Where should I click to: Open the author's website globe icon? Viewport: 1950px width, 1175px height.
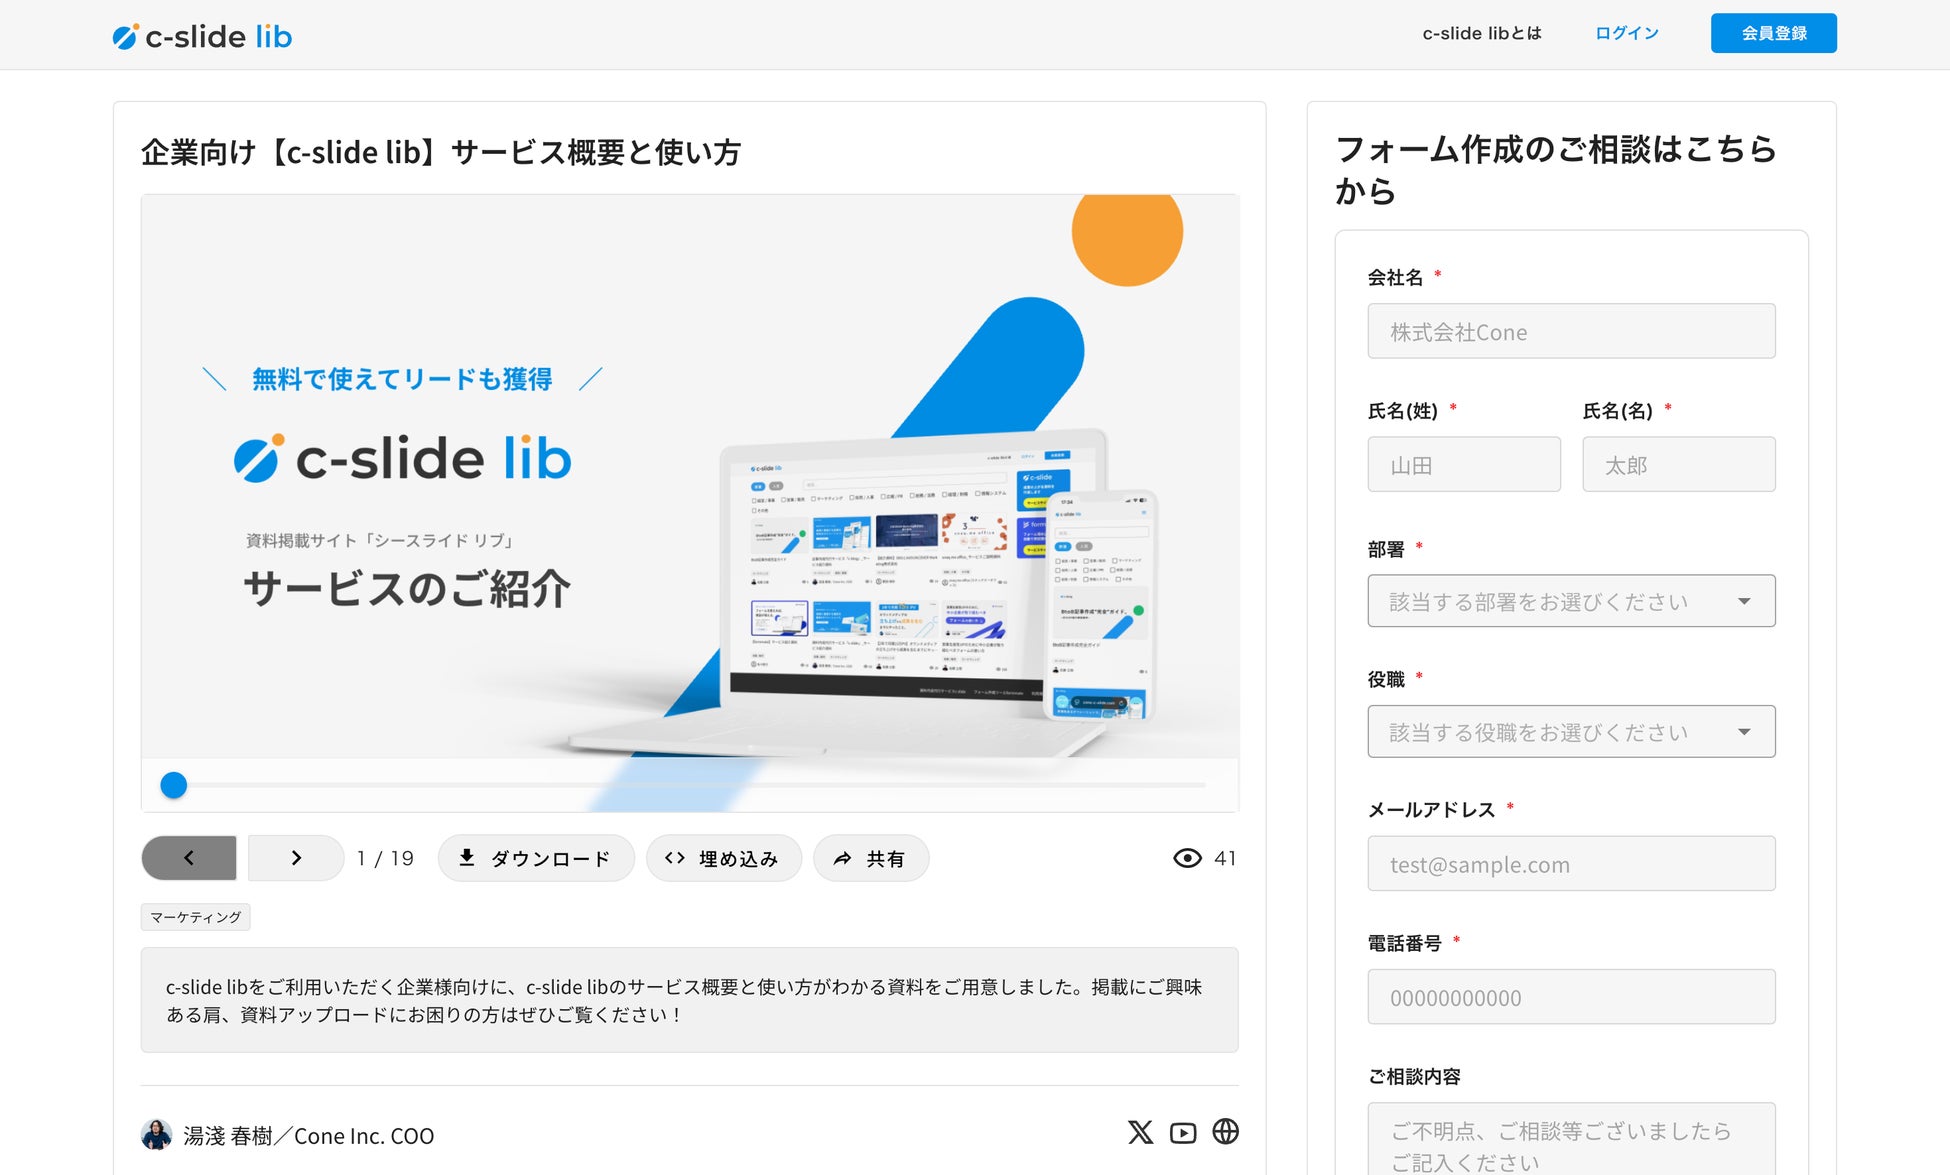coord(1225,1132)
